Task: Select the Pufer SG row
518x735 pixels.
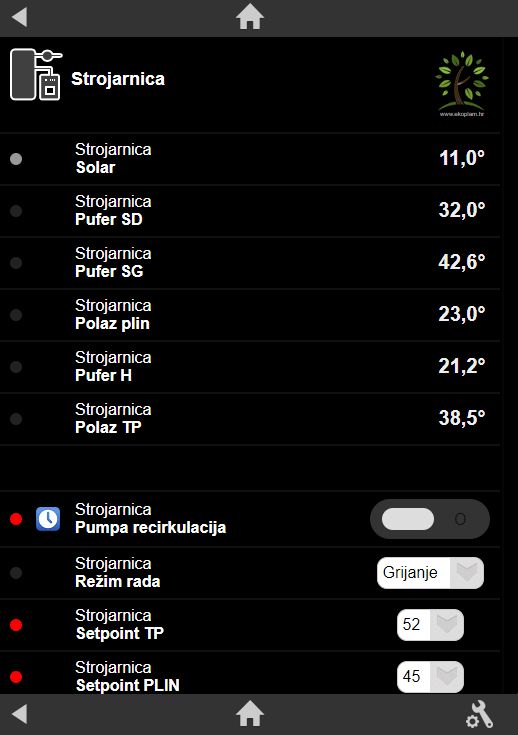Action: point(250,263)
